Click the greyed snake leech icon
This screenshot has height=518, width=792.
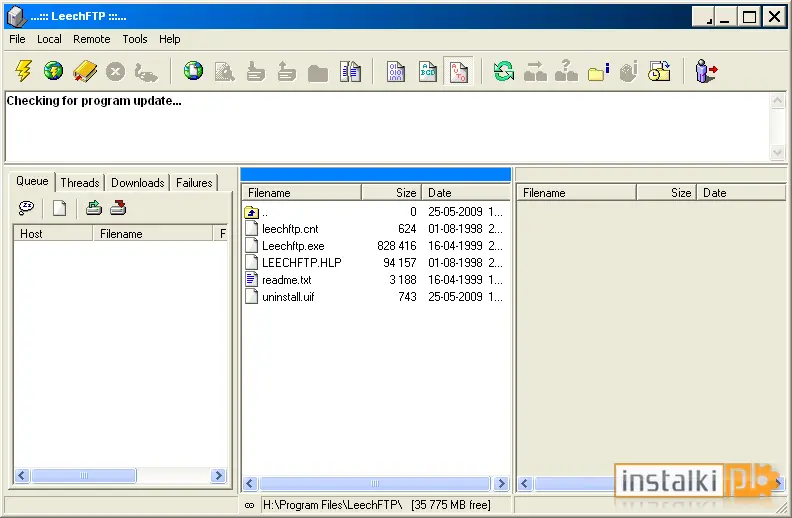point(146,72)
